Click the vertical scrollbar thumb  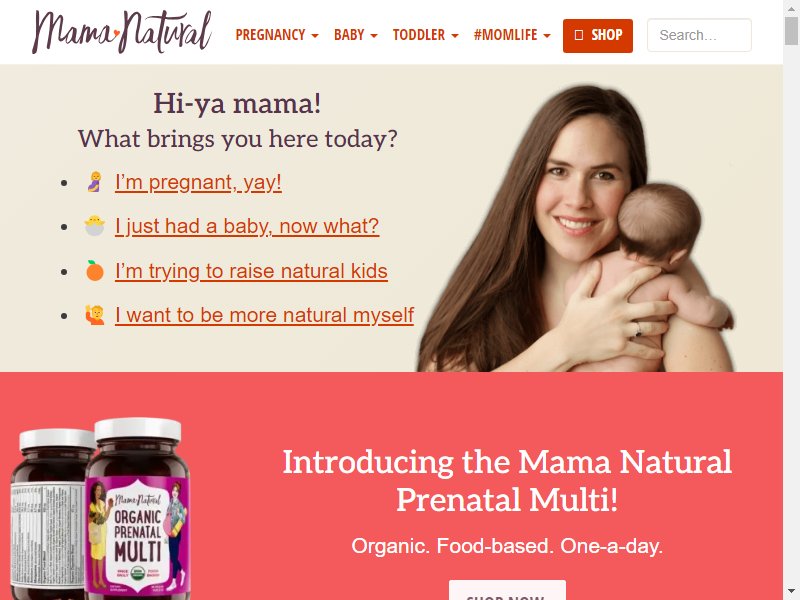point(791,31)
